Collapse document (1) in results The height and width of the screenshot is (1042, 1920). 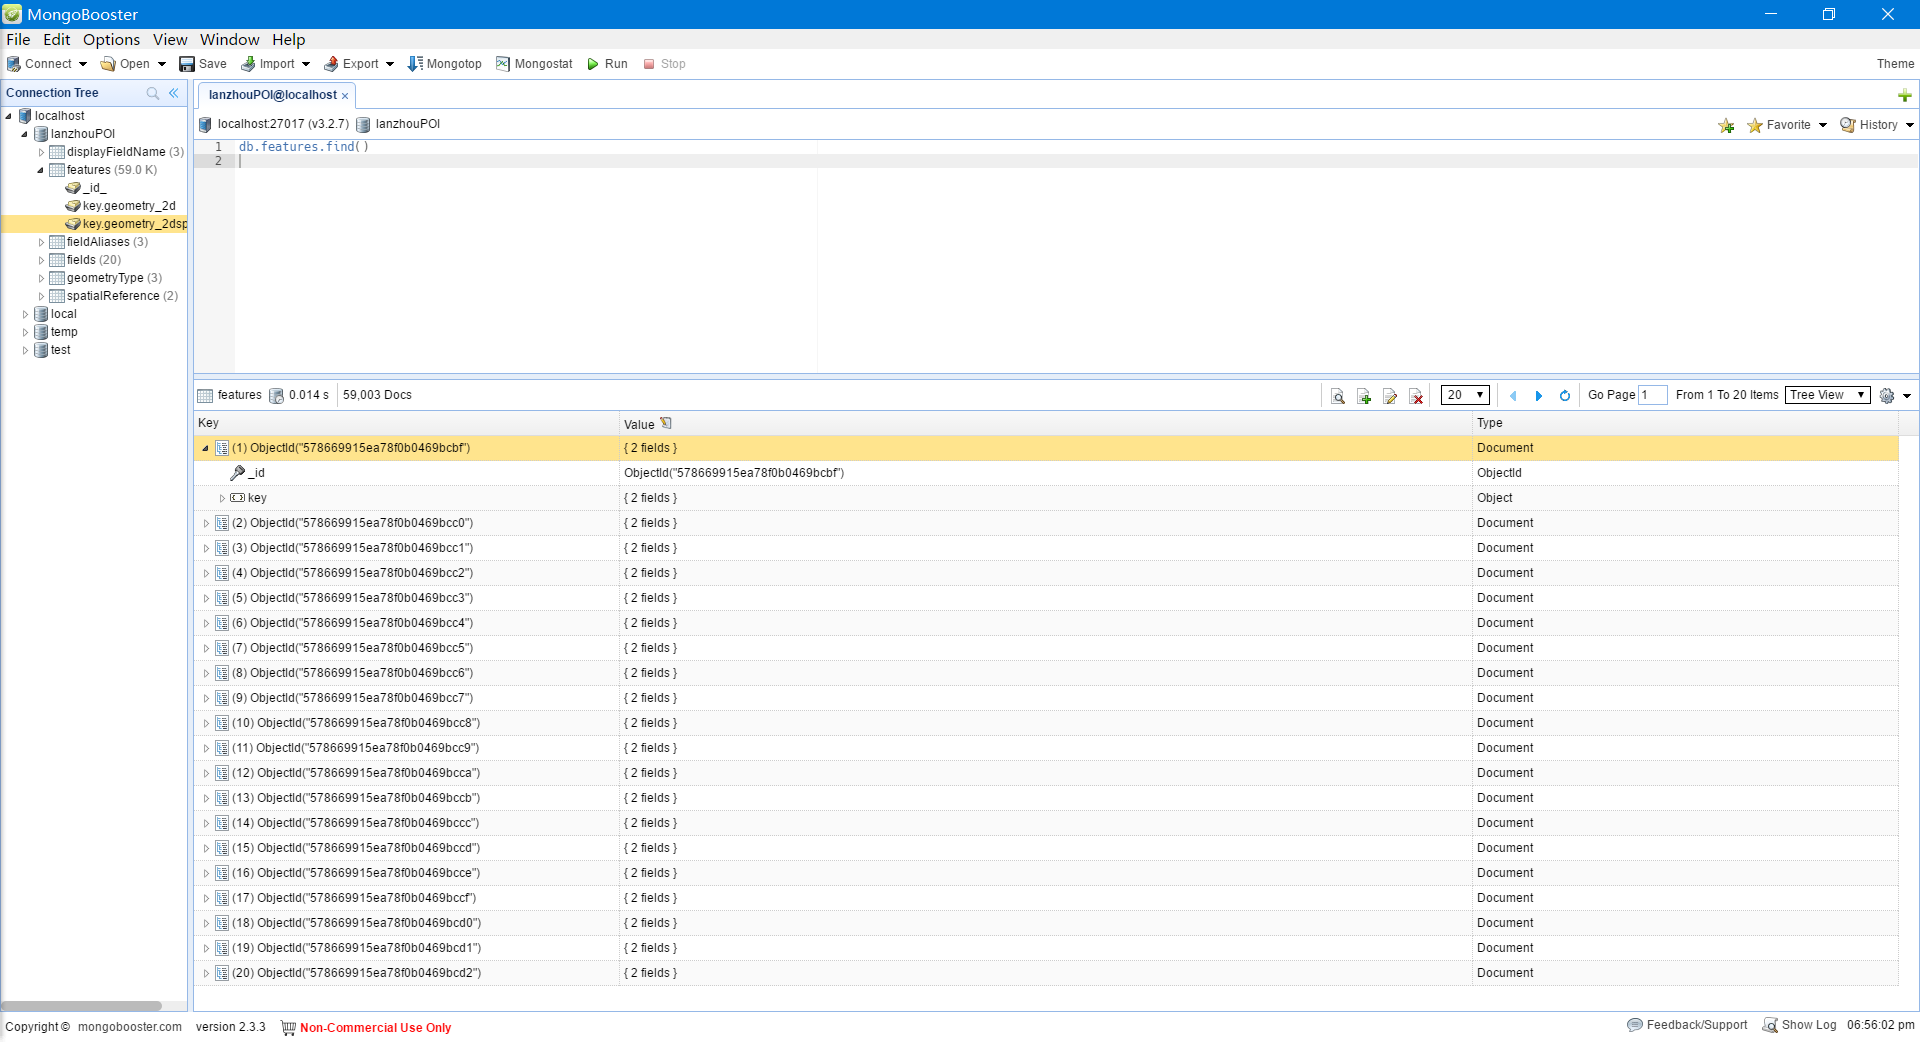(206, 448)
